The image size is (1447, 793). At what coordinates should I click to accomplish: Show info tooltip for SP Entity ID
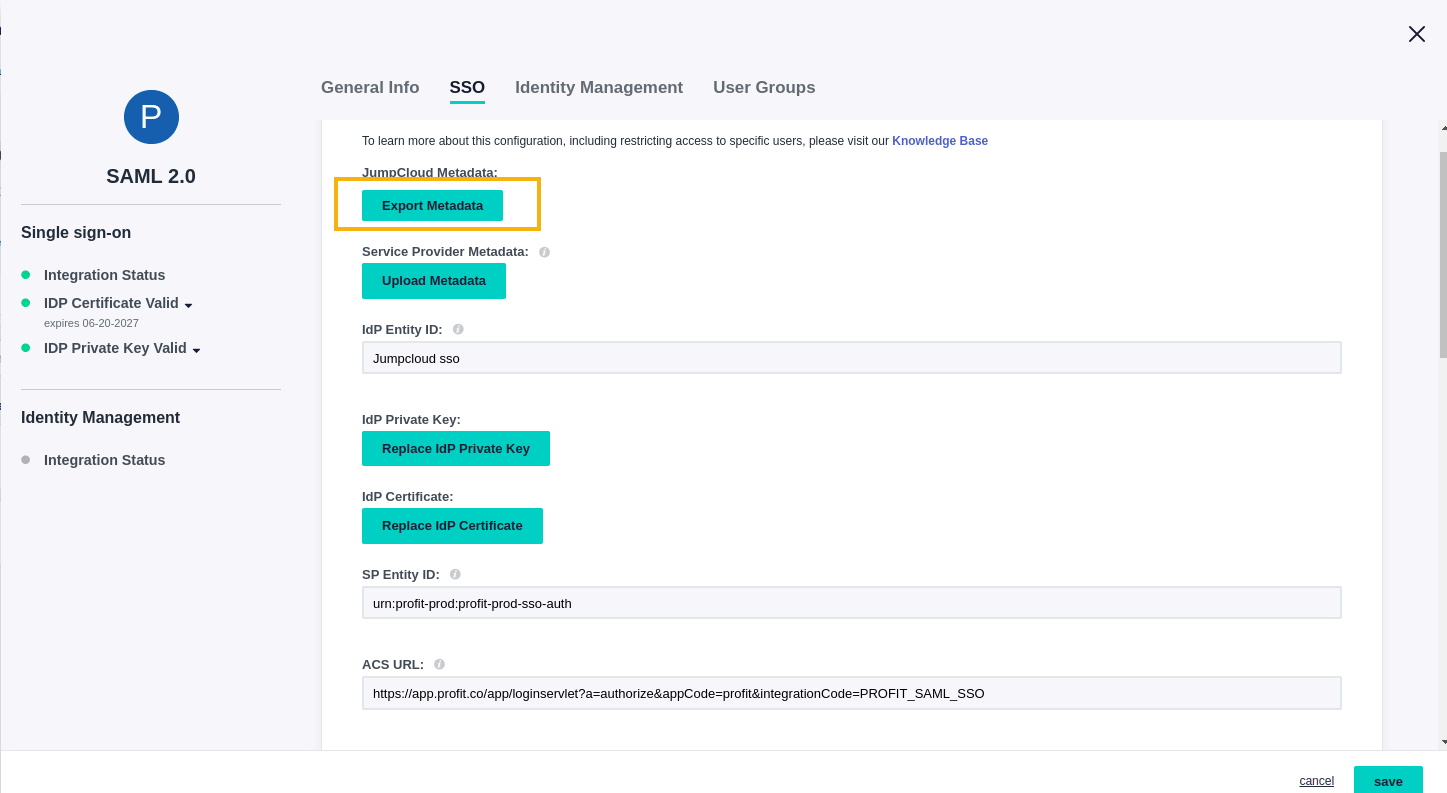pyautogui.click(x=455, y=574)
